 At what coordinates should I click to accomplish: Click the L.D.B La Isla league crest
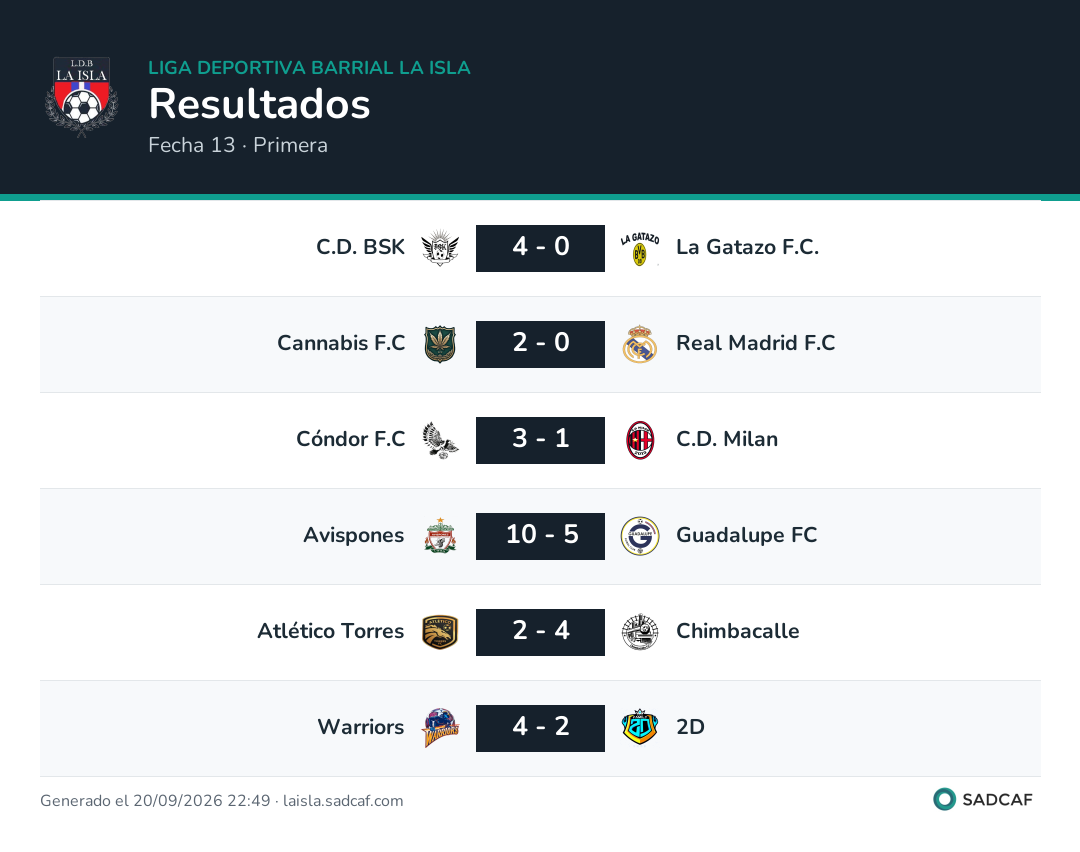tap(81, 97)
